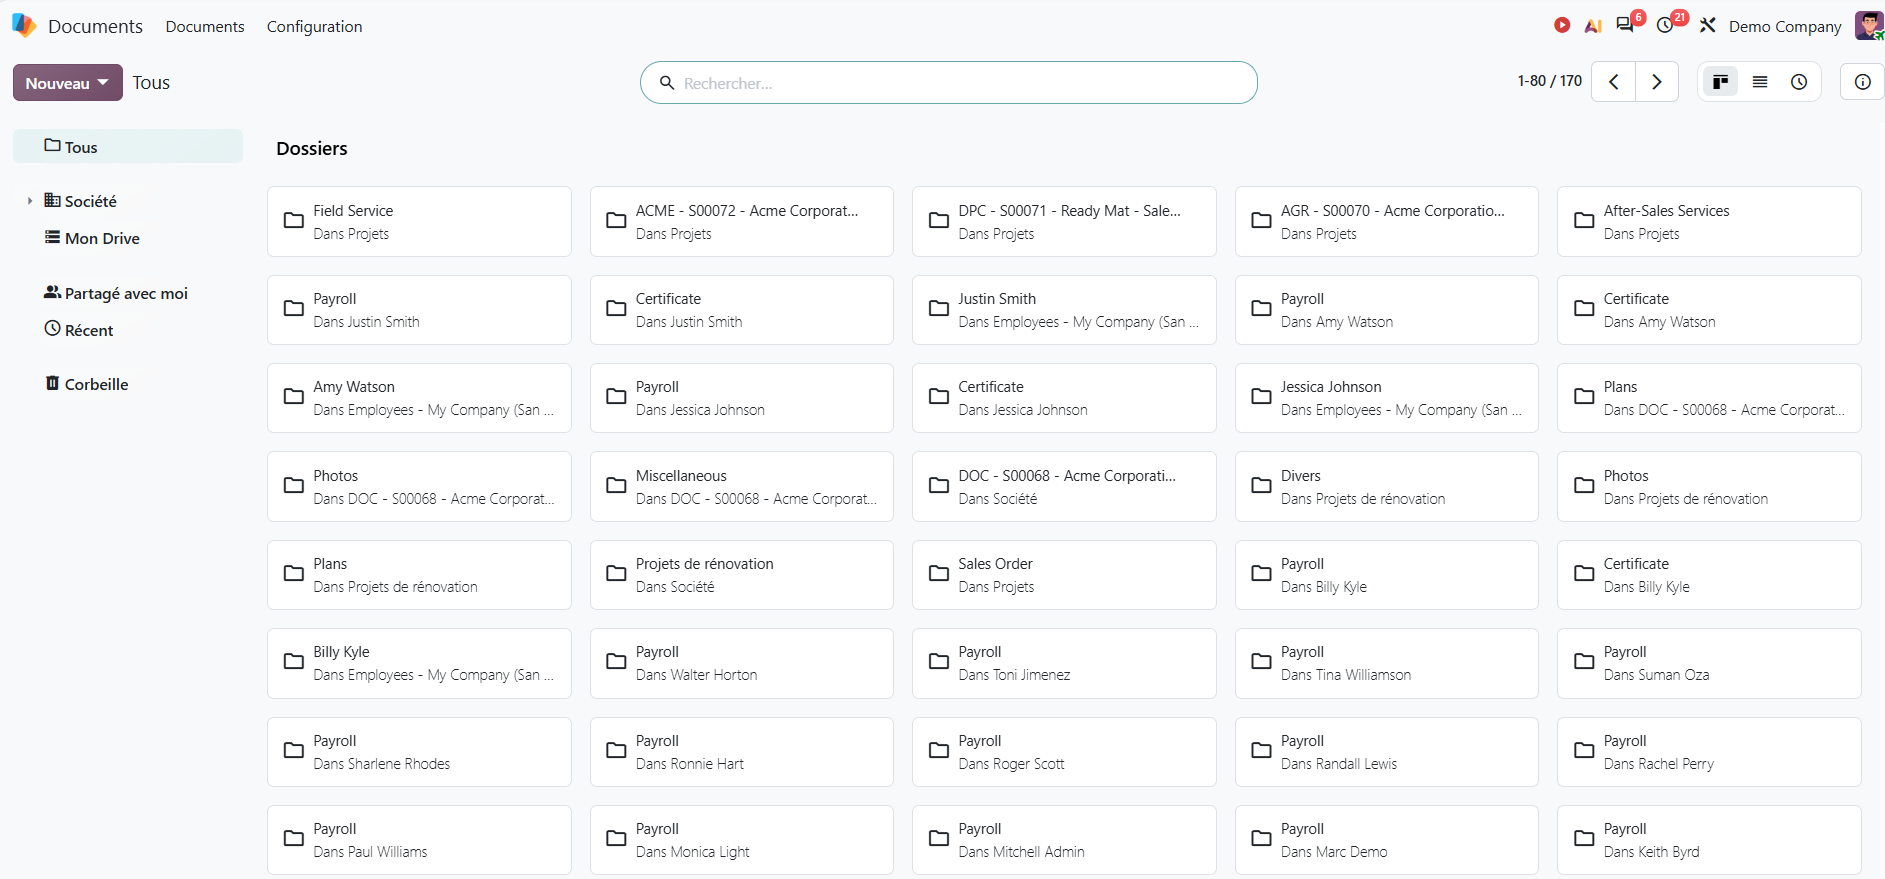Open the Documents menu

point(205,26)
